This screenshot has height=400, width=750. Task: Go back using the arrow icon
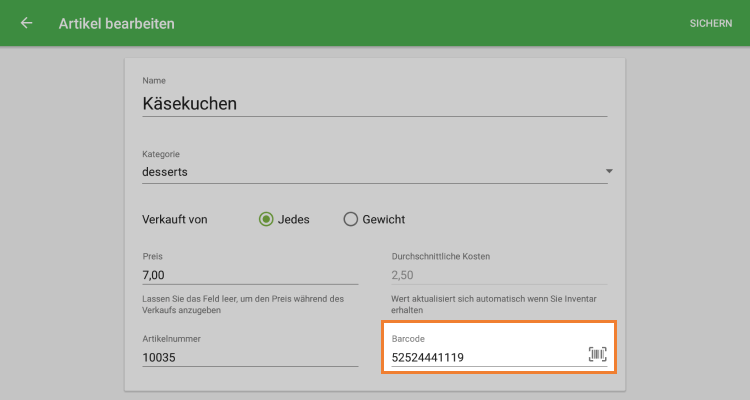[x=27, y=23]
